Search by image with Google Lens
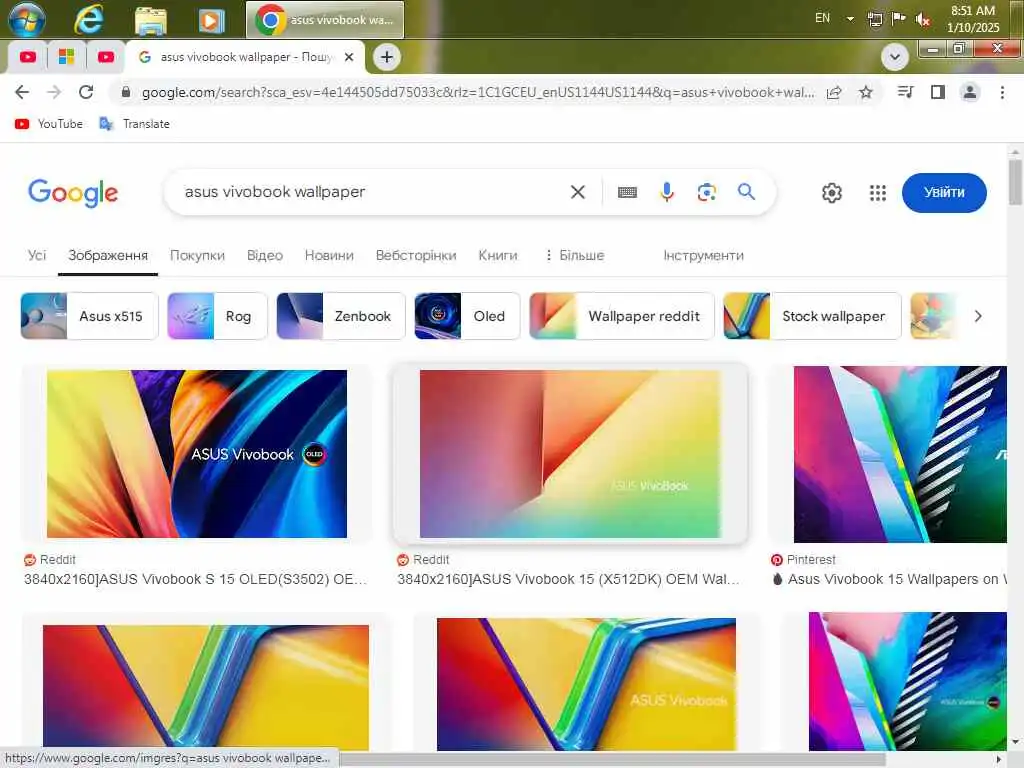 pos(707,192)
